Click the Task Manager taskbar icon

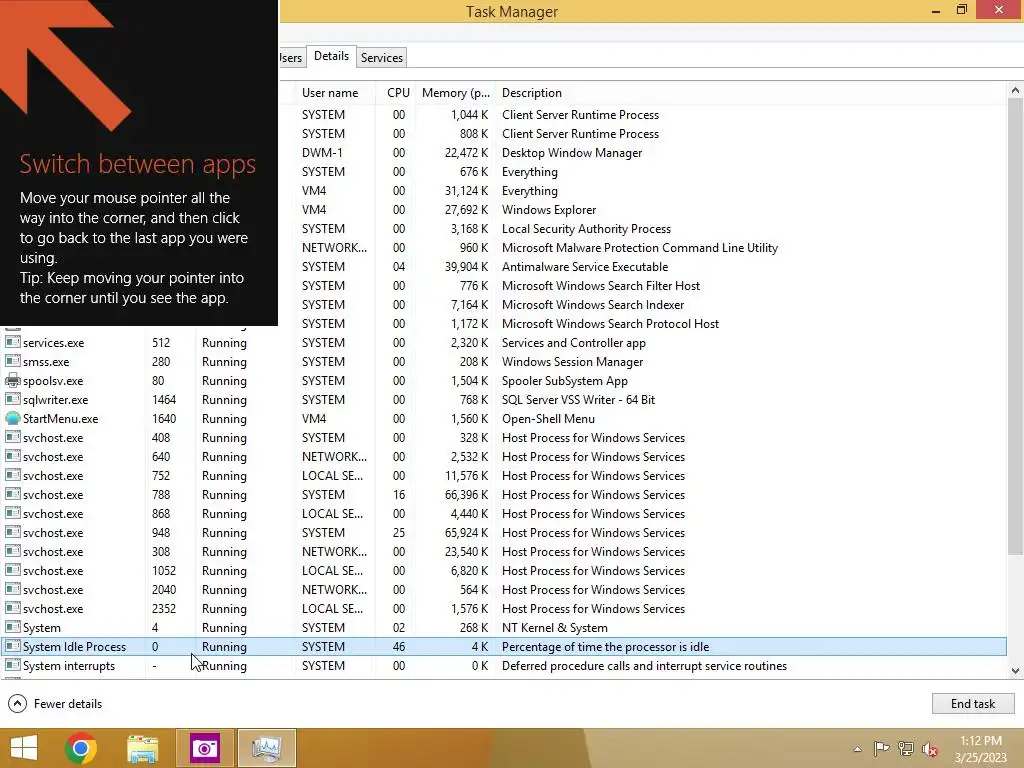[266, 748]
